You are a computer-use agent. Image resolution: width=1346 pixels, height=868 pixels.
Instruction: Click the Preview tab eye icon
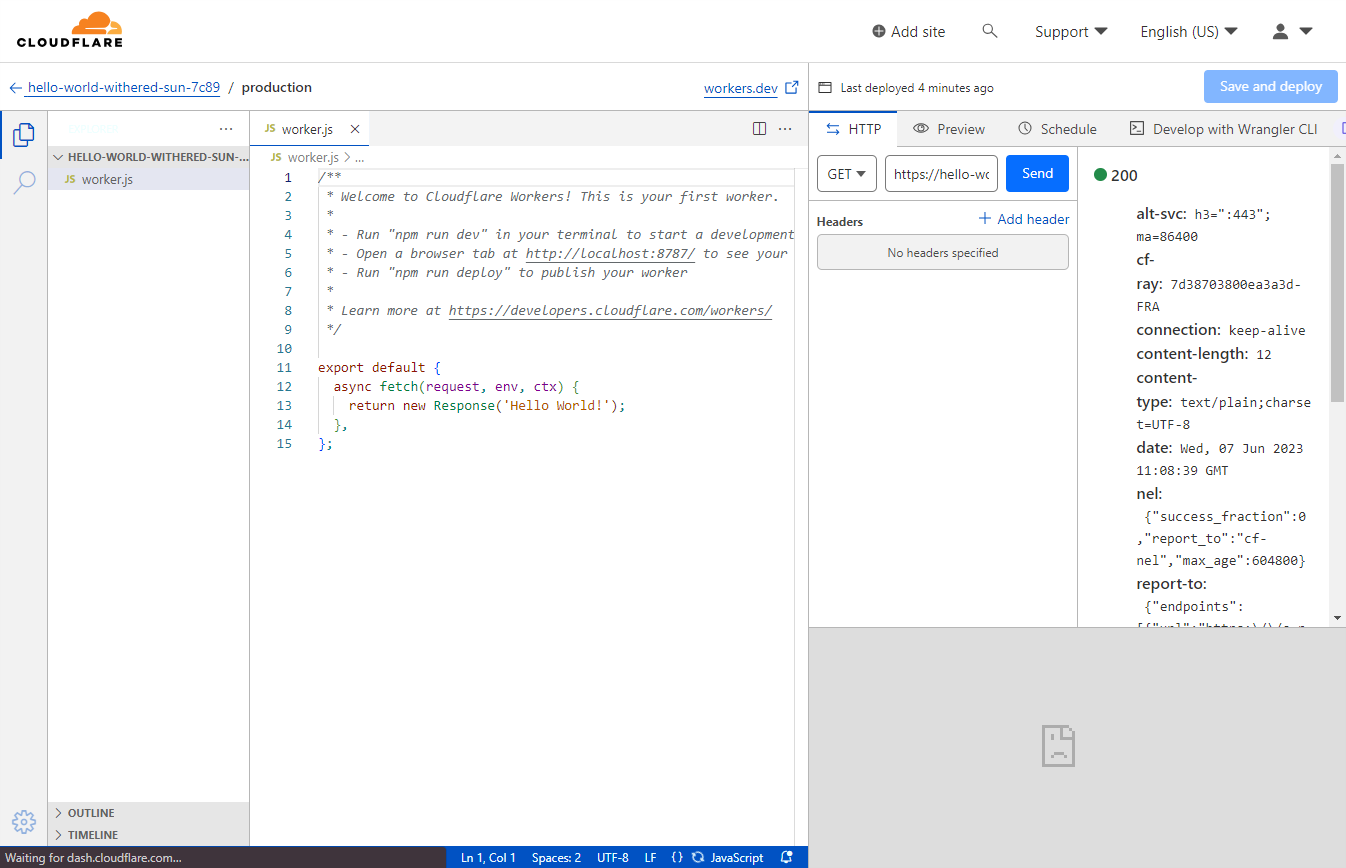(921, 129)
